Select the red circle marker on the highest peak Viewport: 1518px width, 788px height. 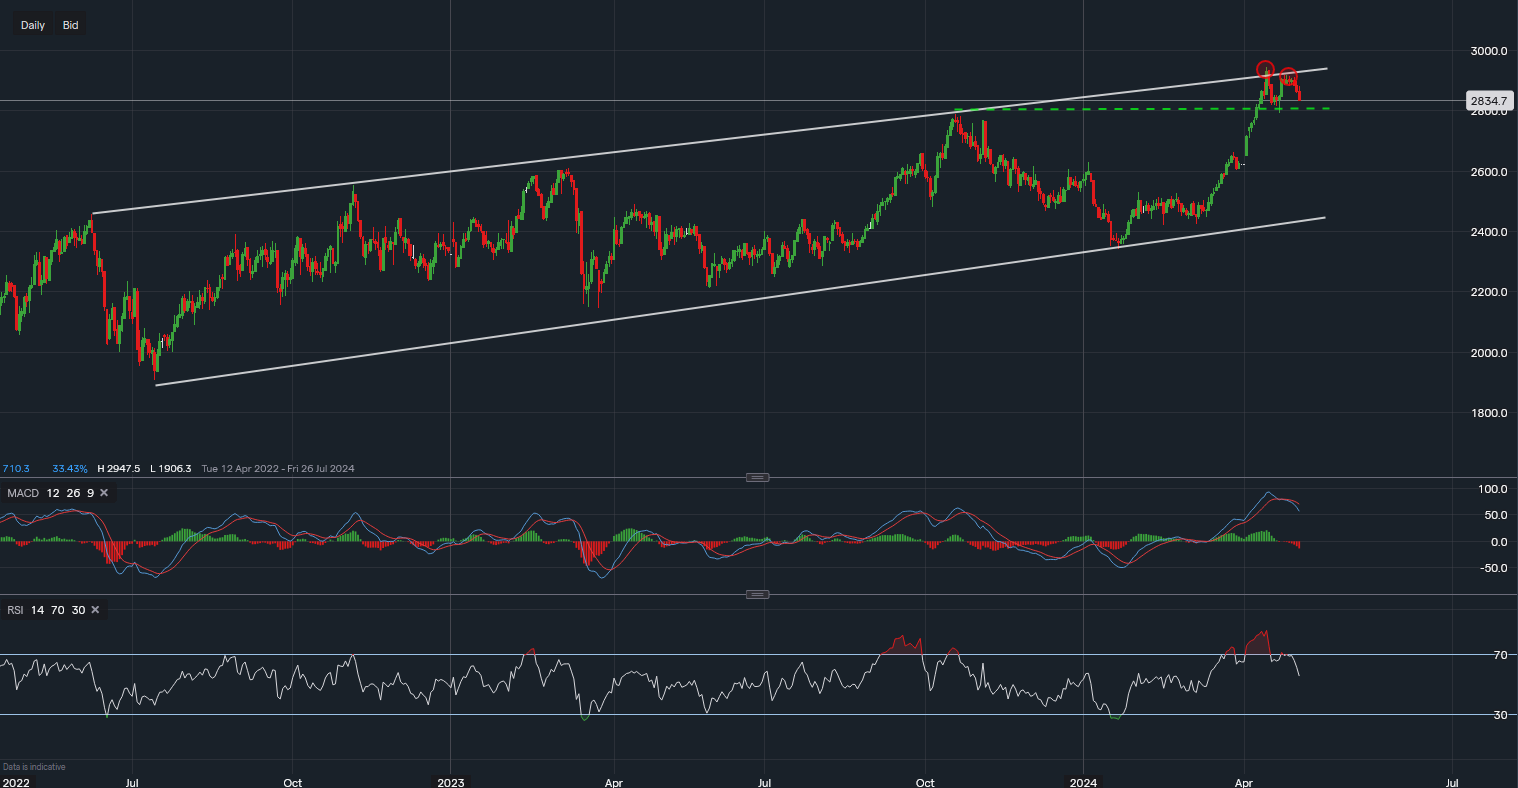click(x=1265, y=69)
